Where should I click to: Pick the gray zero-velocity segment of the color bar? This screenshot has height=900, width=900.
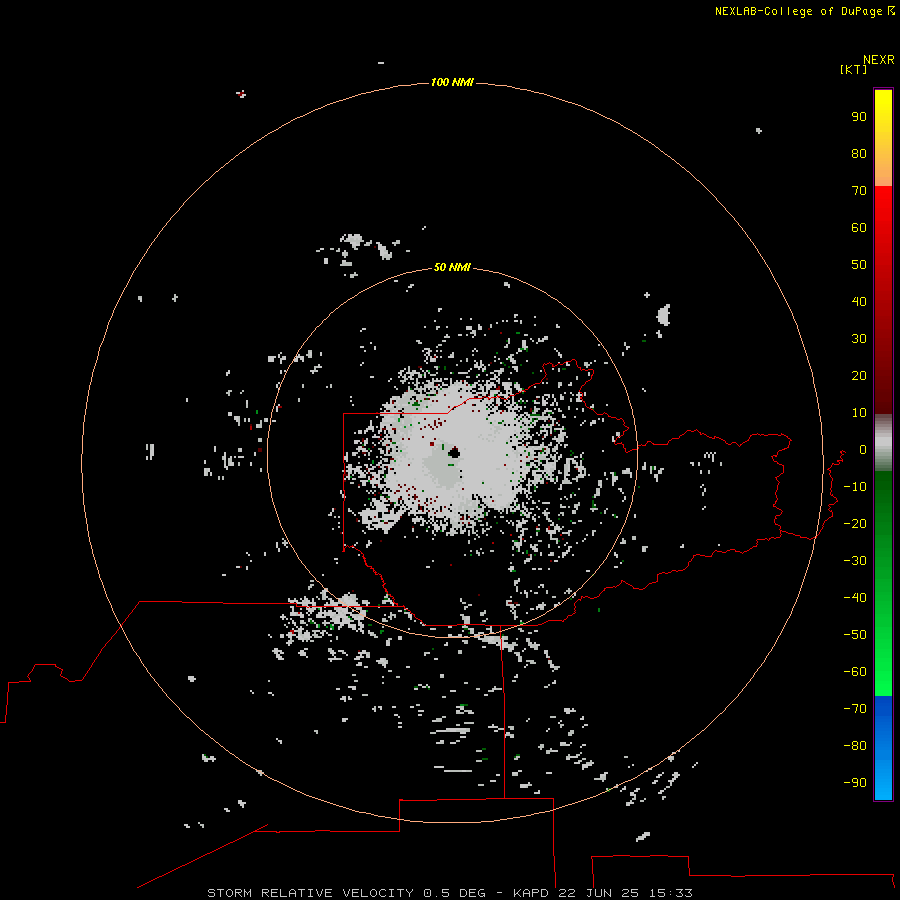click(x=883, y=443)
